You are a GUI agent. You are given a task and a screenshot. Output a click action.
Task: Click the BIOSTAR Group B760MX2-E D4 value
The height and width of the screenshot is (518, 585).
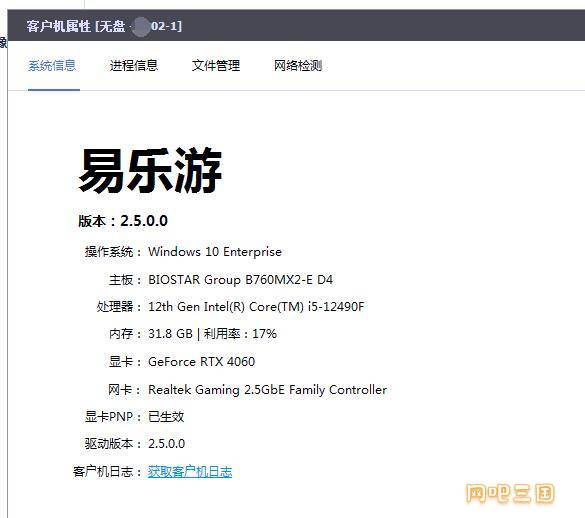click(241, 280)
